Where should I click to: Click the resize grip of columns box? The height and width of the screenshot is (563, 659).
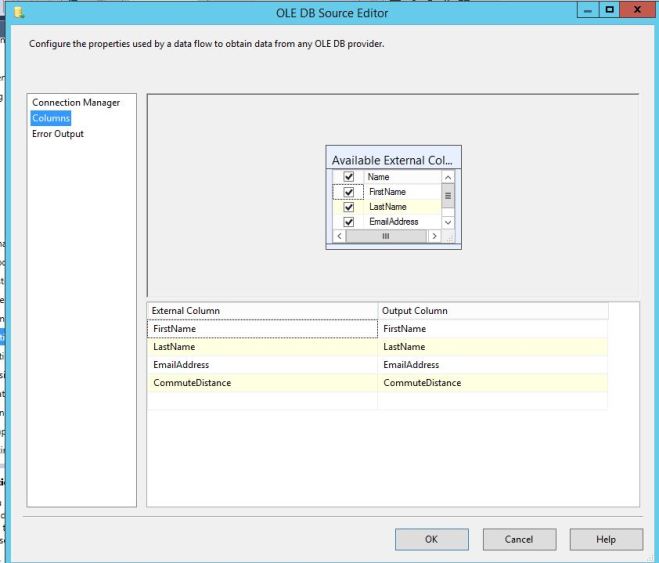[449, 237]
